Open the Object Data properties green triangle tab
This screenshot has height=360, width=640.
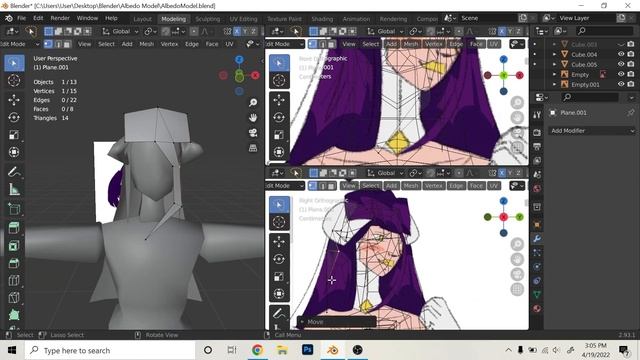tap(537, 294)
